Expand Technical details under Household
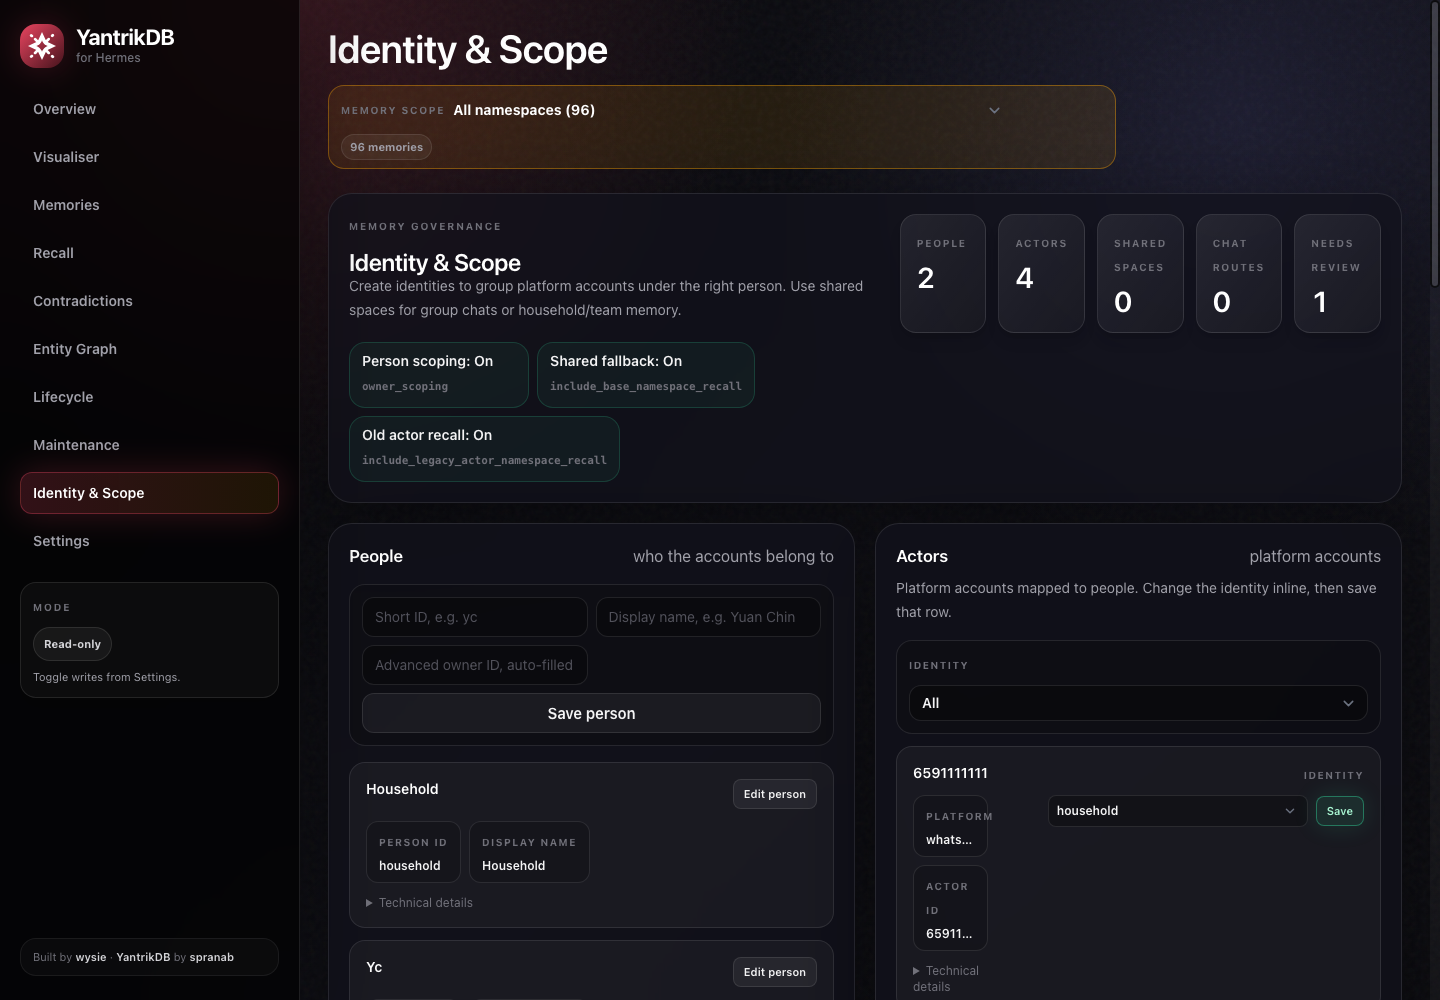1440x1000 pixels. point(420,903)
